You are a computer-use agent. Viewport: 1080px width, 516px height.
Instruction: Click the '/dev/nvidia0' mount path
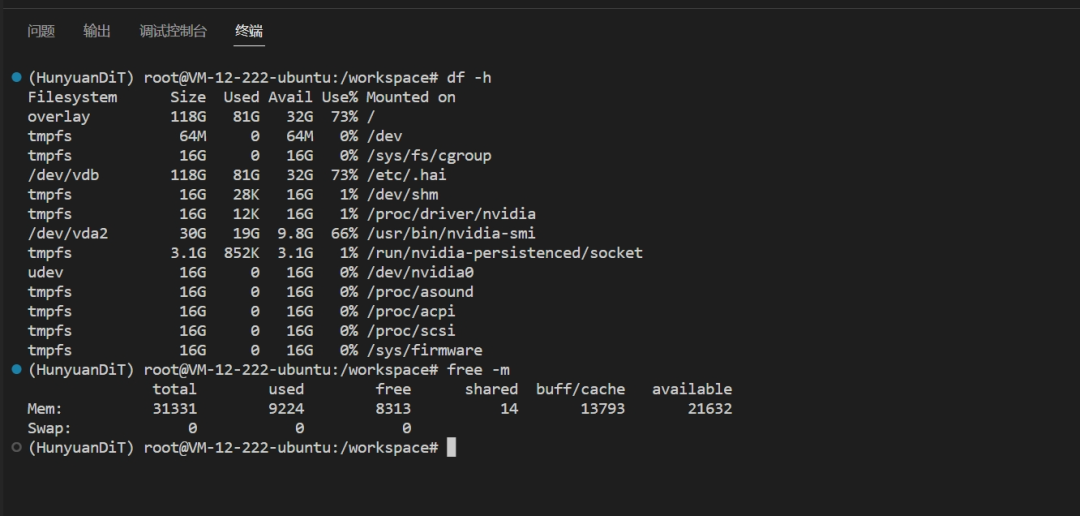click(x=419, y=272)
